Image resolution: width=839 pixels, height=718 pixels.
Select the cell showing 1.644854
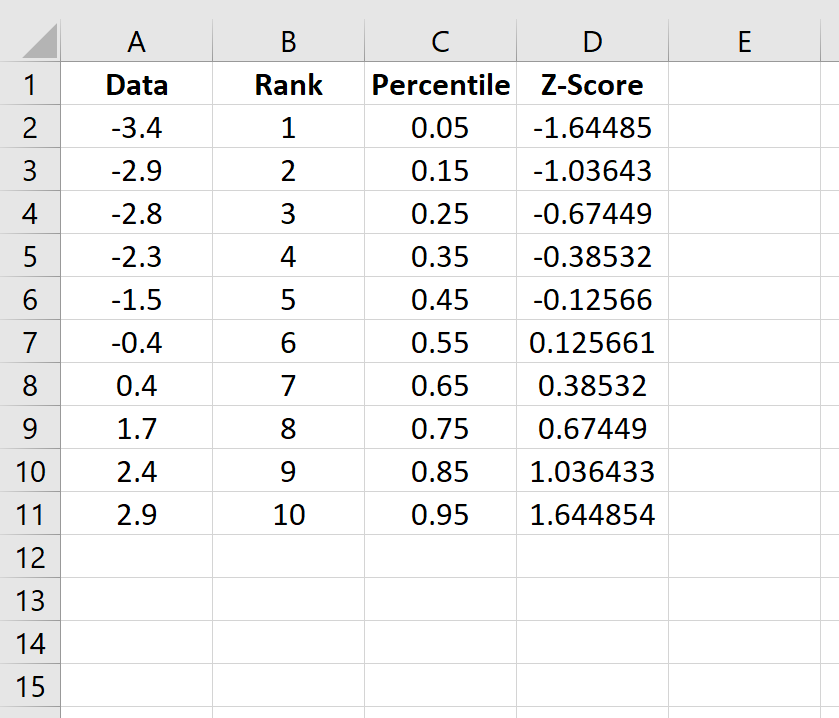(x=592, y=514)
